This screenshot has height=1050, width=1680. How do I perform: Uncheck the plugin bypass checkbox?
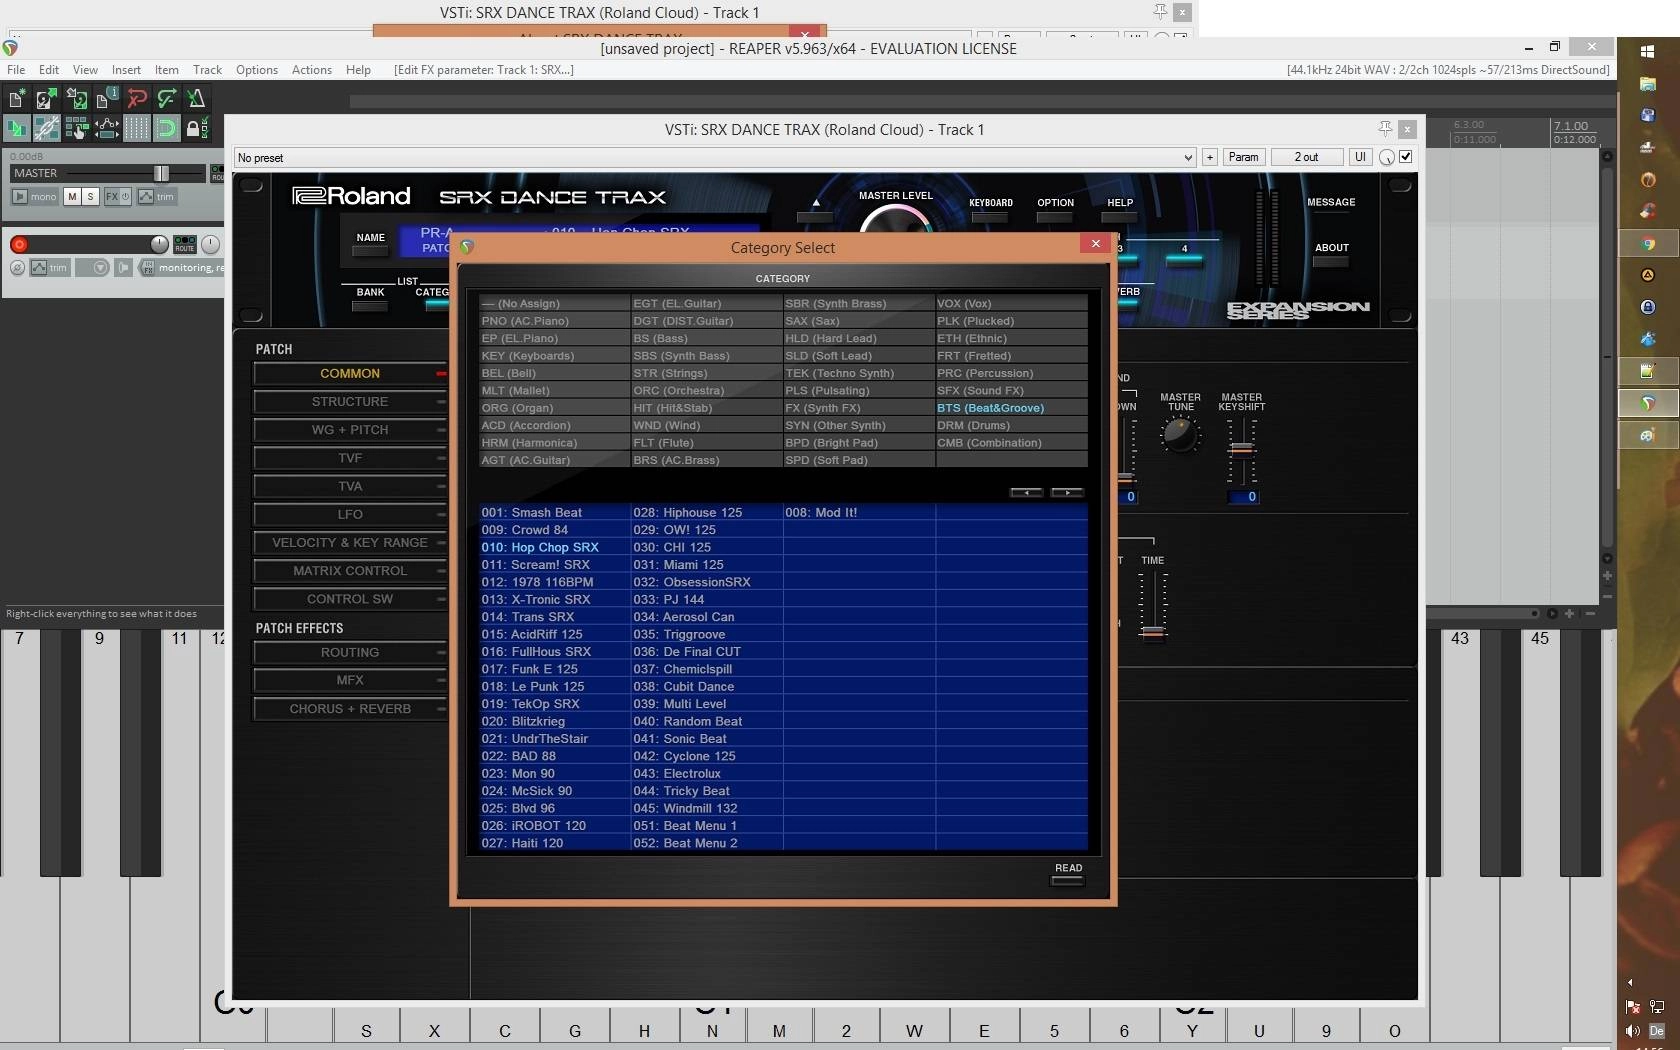coord(1406,157)
